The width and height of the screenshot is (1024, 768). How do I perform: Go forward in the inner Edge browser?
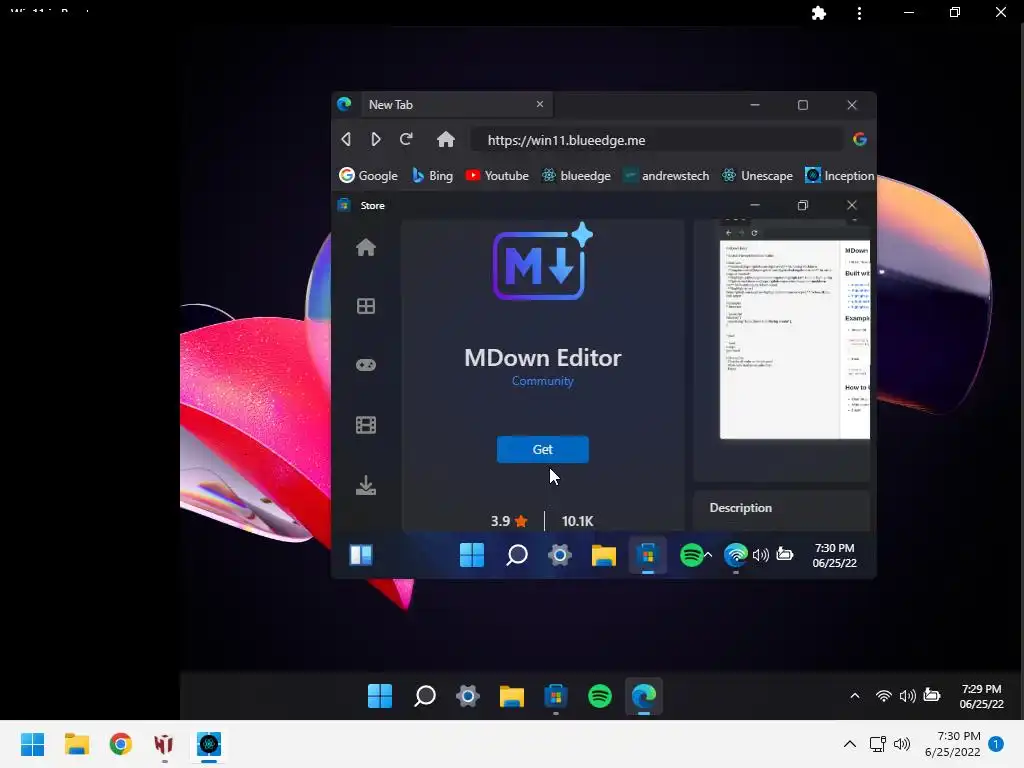pyautogui.click(x=376, y=139)
